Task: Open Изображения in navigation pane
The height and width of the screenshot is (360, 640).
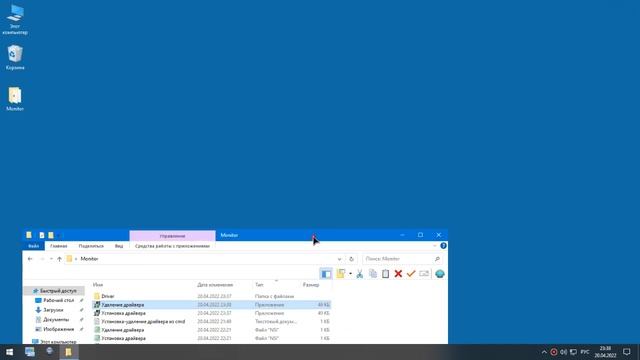Action: coord(58,329)
